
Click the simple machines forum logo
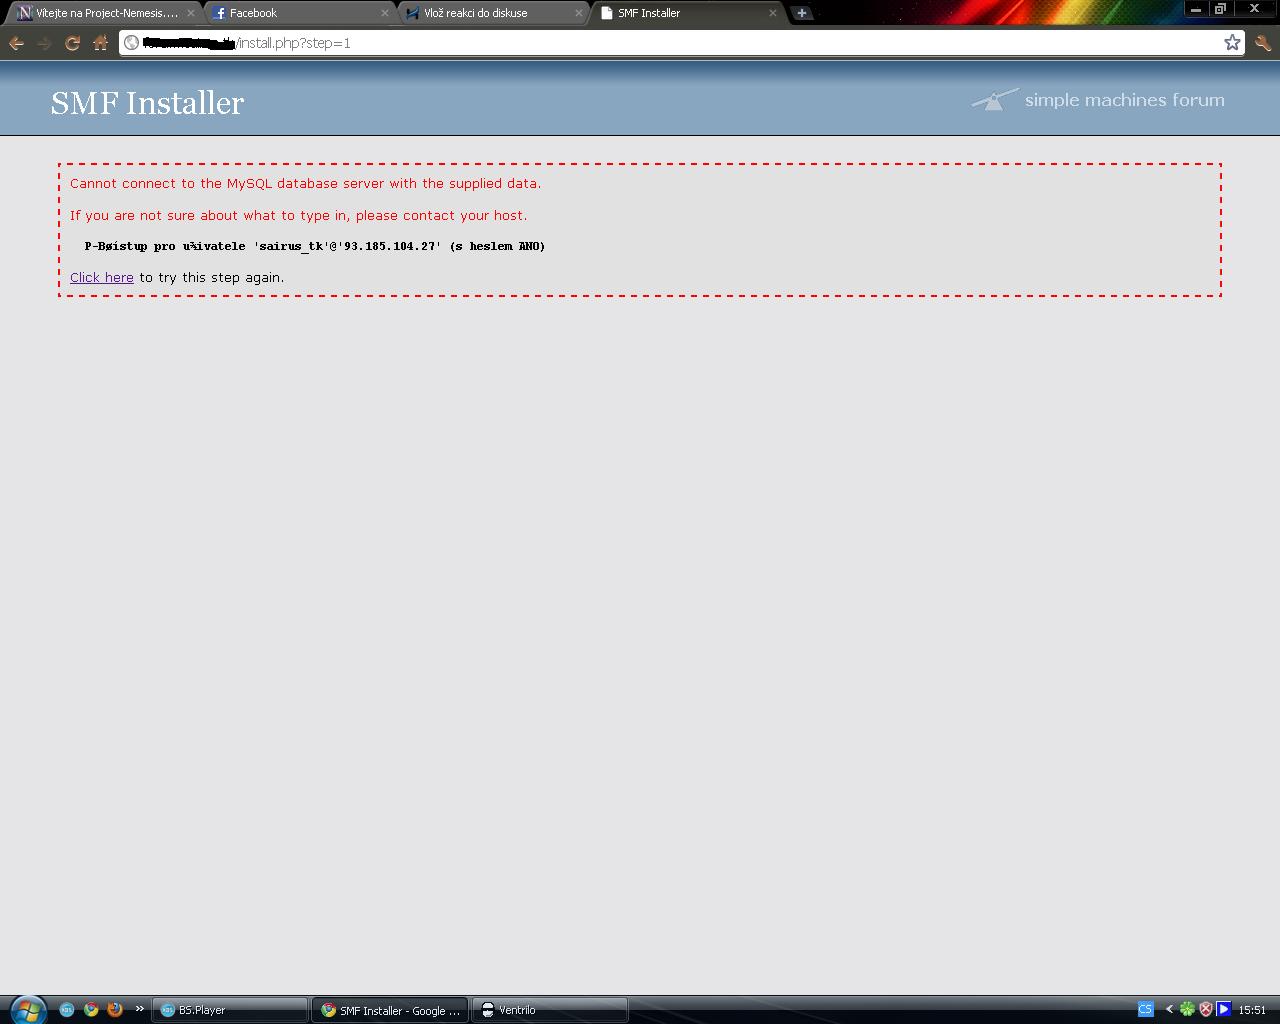(1098, 100)
